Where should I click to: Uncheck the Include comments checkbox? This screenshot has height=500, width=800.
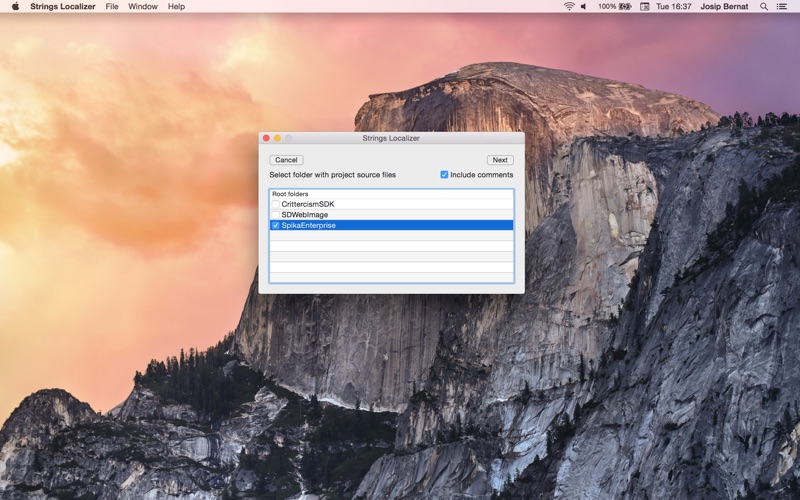[444, 174]
